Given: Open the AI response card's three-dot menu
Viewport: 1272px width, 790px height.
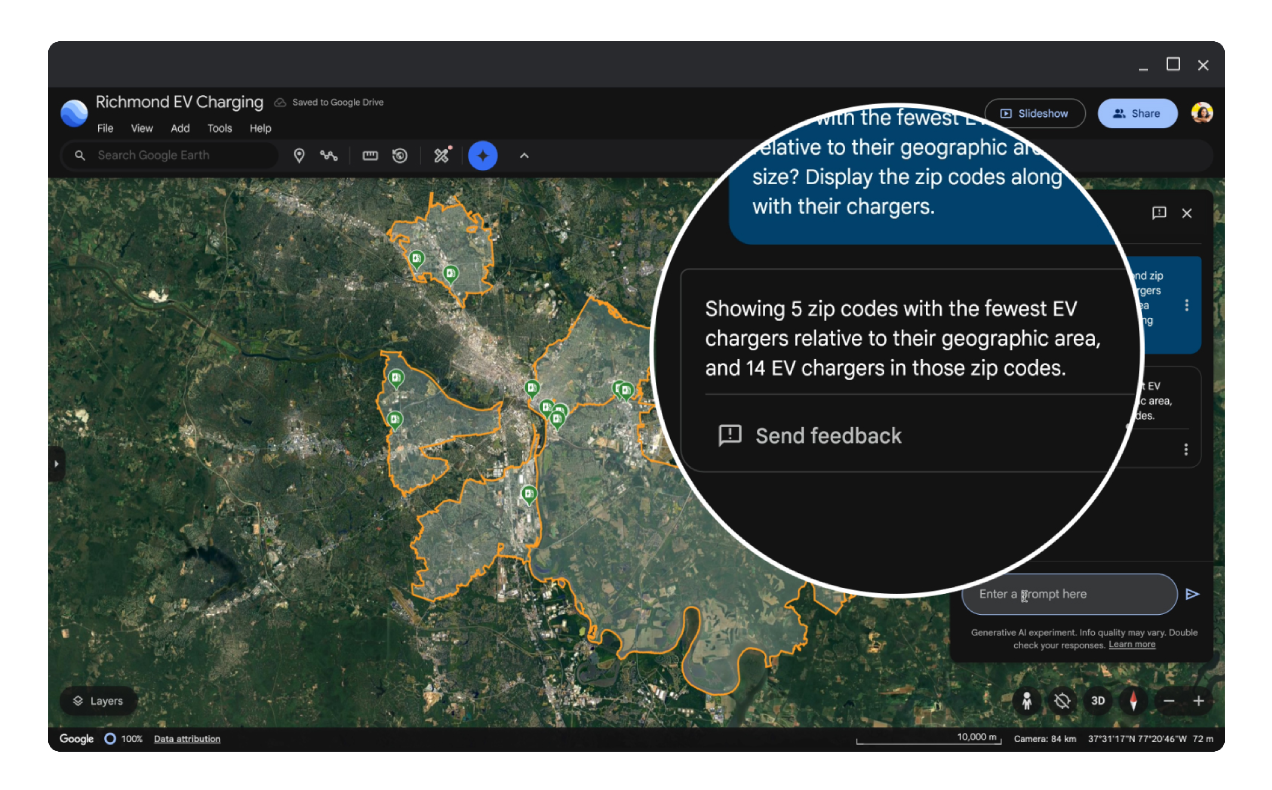Looking at the screenshot, I should click(1186, 450).
